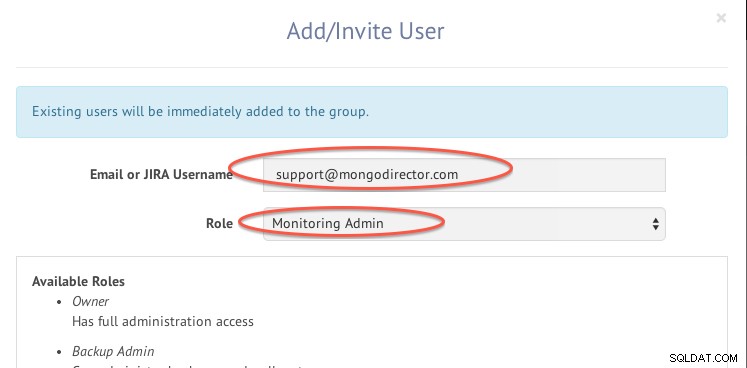Screen dimensions: 747x368
Task: Click the Role field label
Action: pyautogui.click(x=219, y=223)
